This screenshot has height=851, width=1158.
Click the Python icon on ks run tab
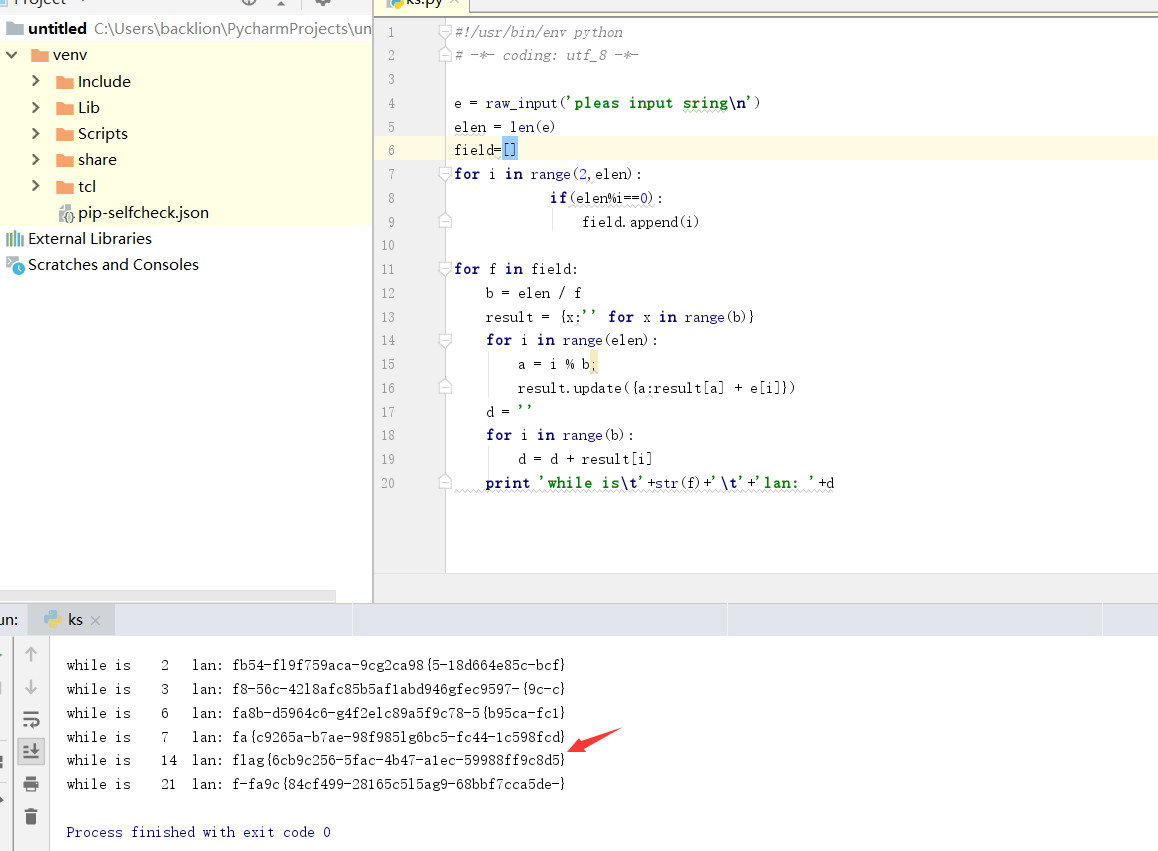(52, 619)
